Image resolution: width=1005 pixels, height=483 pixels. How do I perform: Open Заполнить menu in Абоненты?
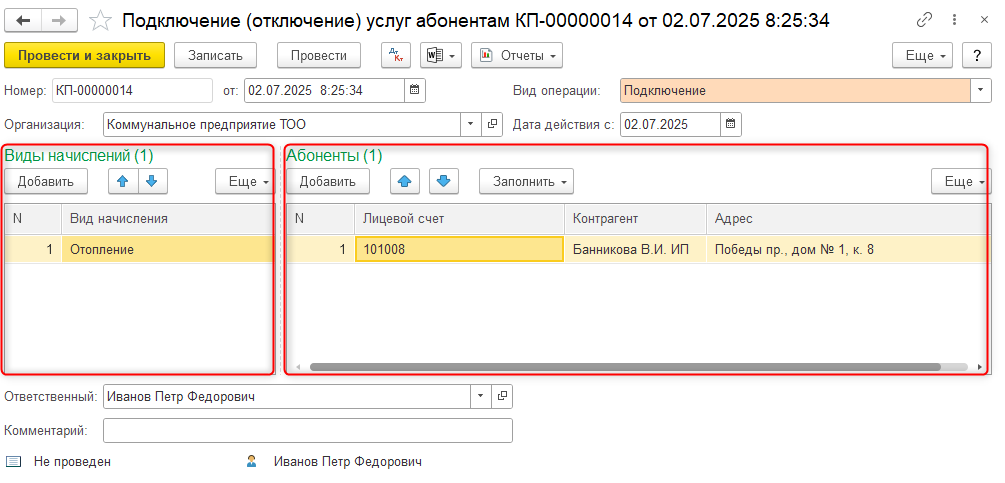[x=526, y=181]
